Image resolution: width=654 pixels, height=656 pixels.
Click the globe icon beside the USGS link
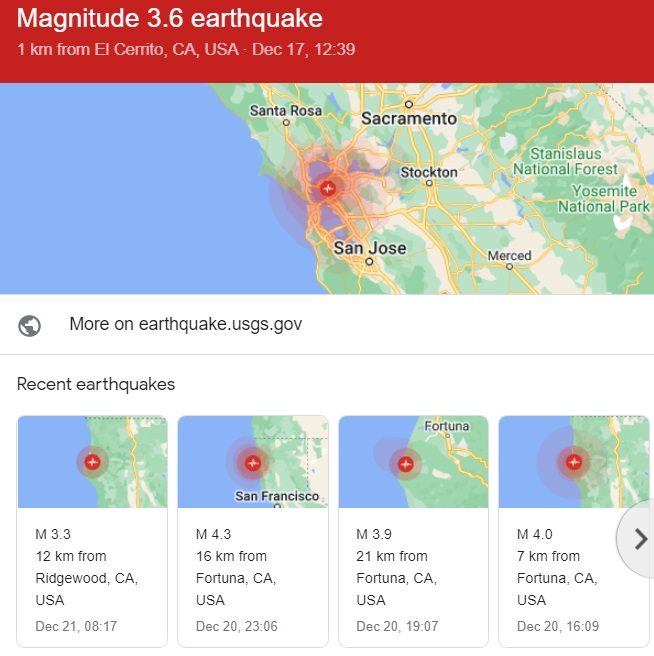click(x=30, y=325)
